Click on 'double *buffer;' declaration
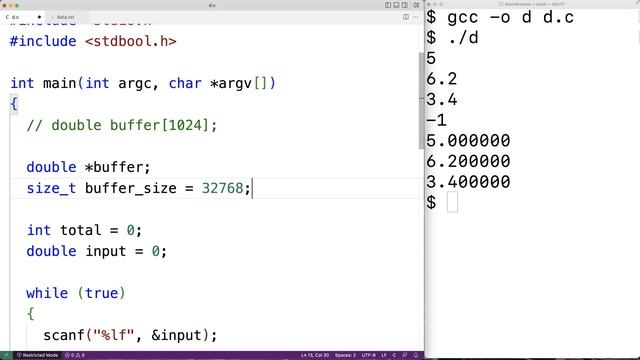 coord(89,167)
